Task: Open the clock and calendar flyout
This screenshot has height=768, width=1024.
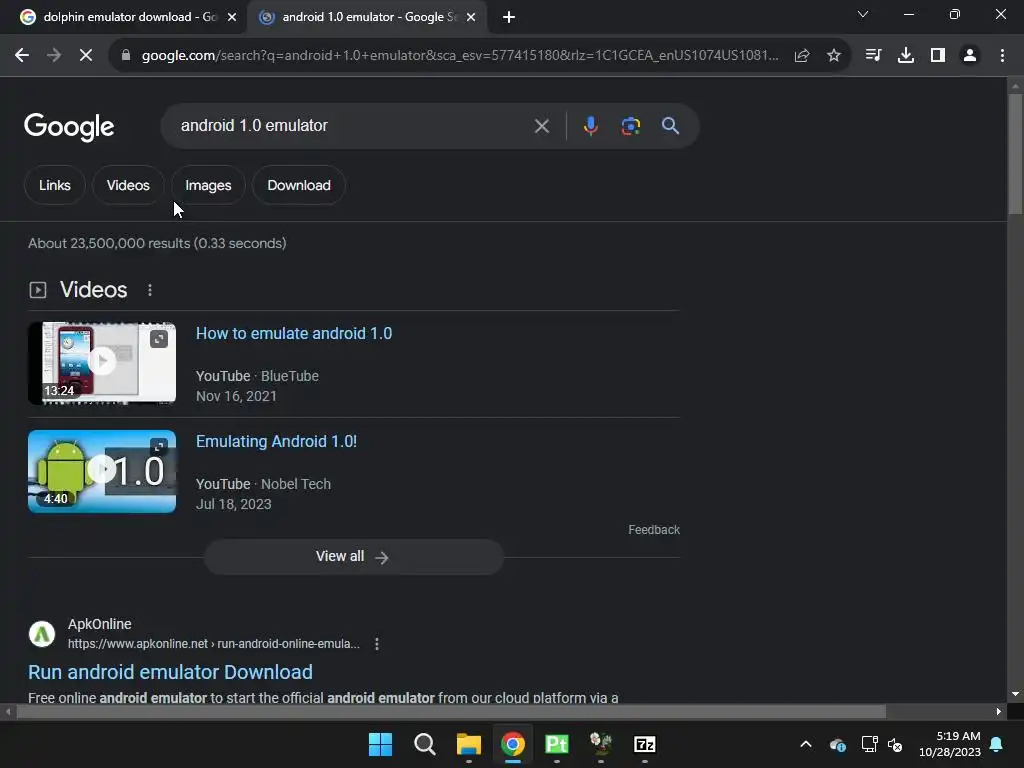Action: click(x=950, y=744)
